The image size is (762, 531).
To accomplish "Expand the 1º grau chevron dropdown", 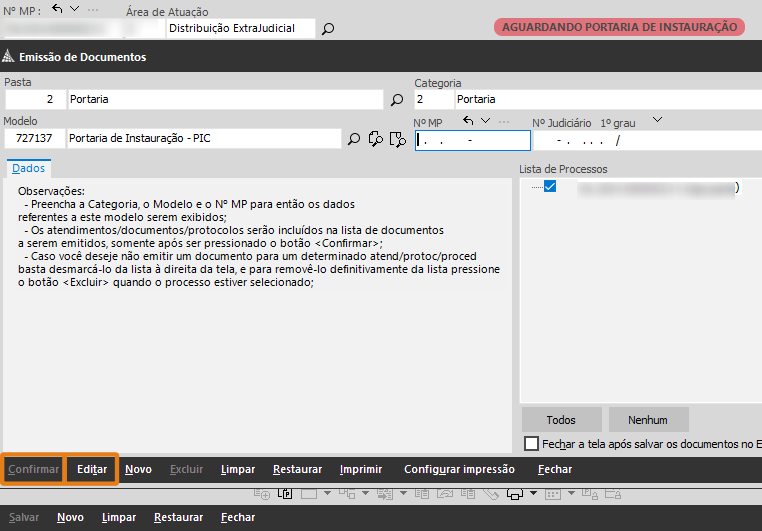I will coord(657,120).
